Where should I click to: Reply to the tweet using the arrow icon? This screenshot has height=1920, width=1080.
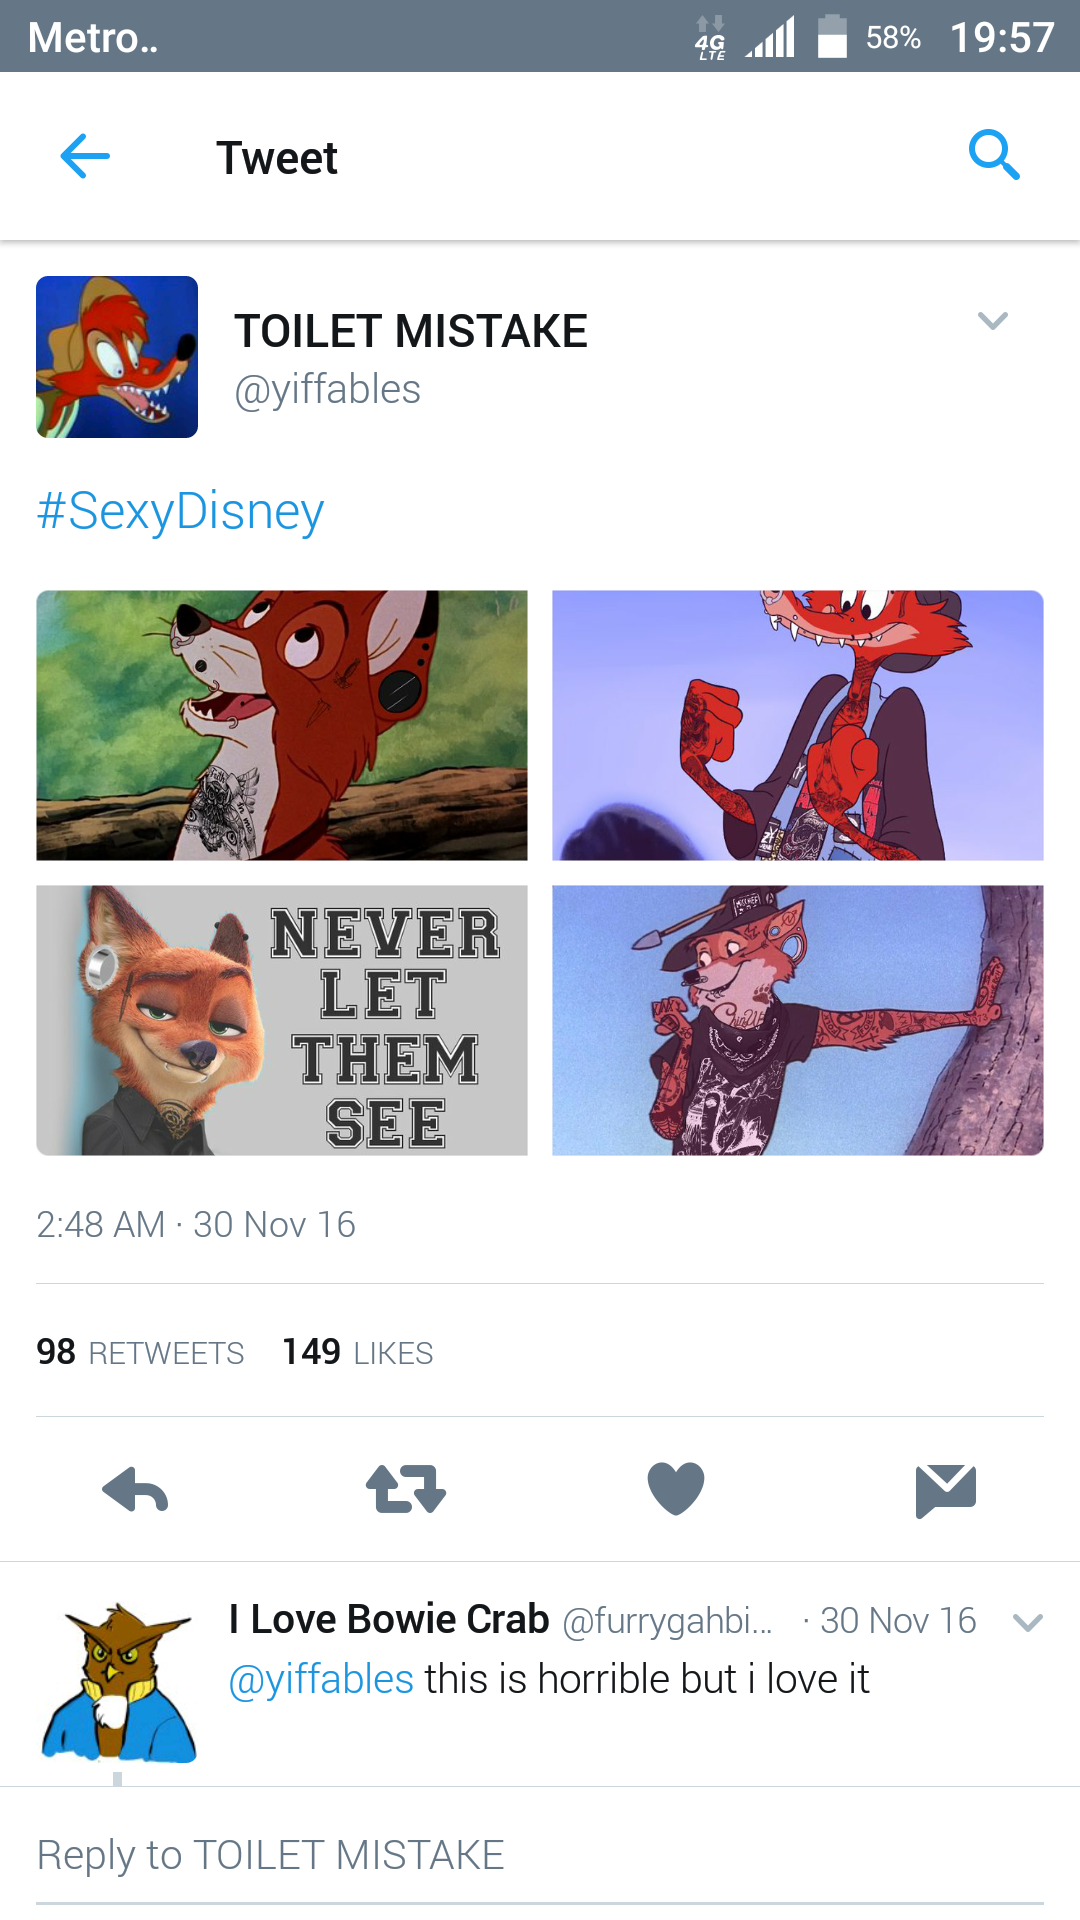pos(135,1490)
